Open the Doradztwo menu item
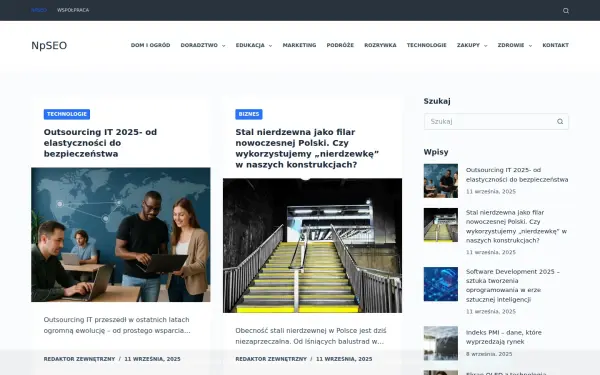This screenshot has width=600, height=375. tap(199, 45)
